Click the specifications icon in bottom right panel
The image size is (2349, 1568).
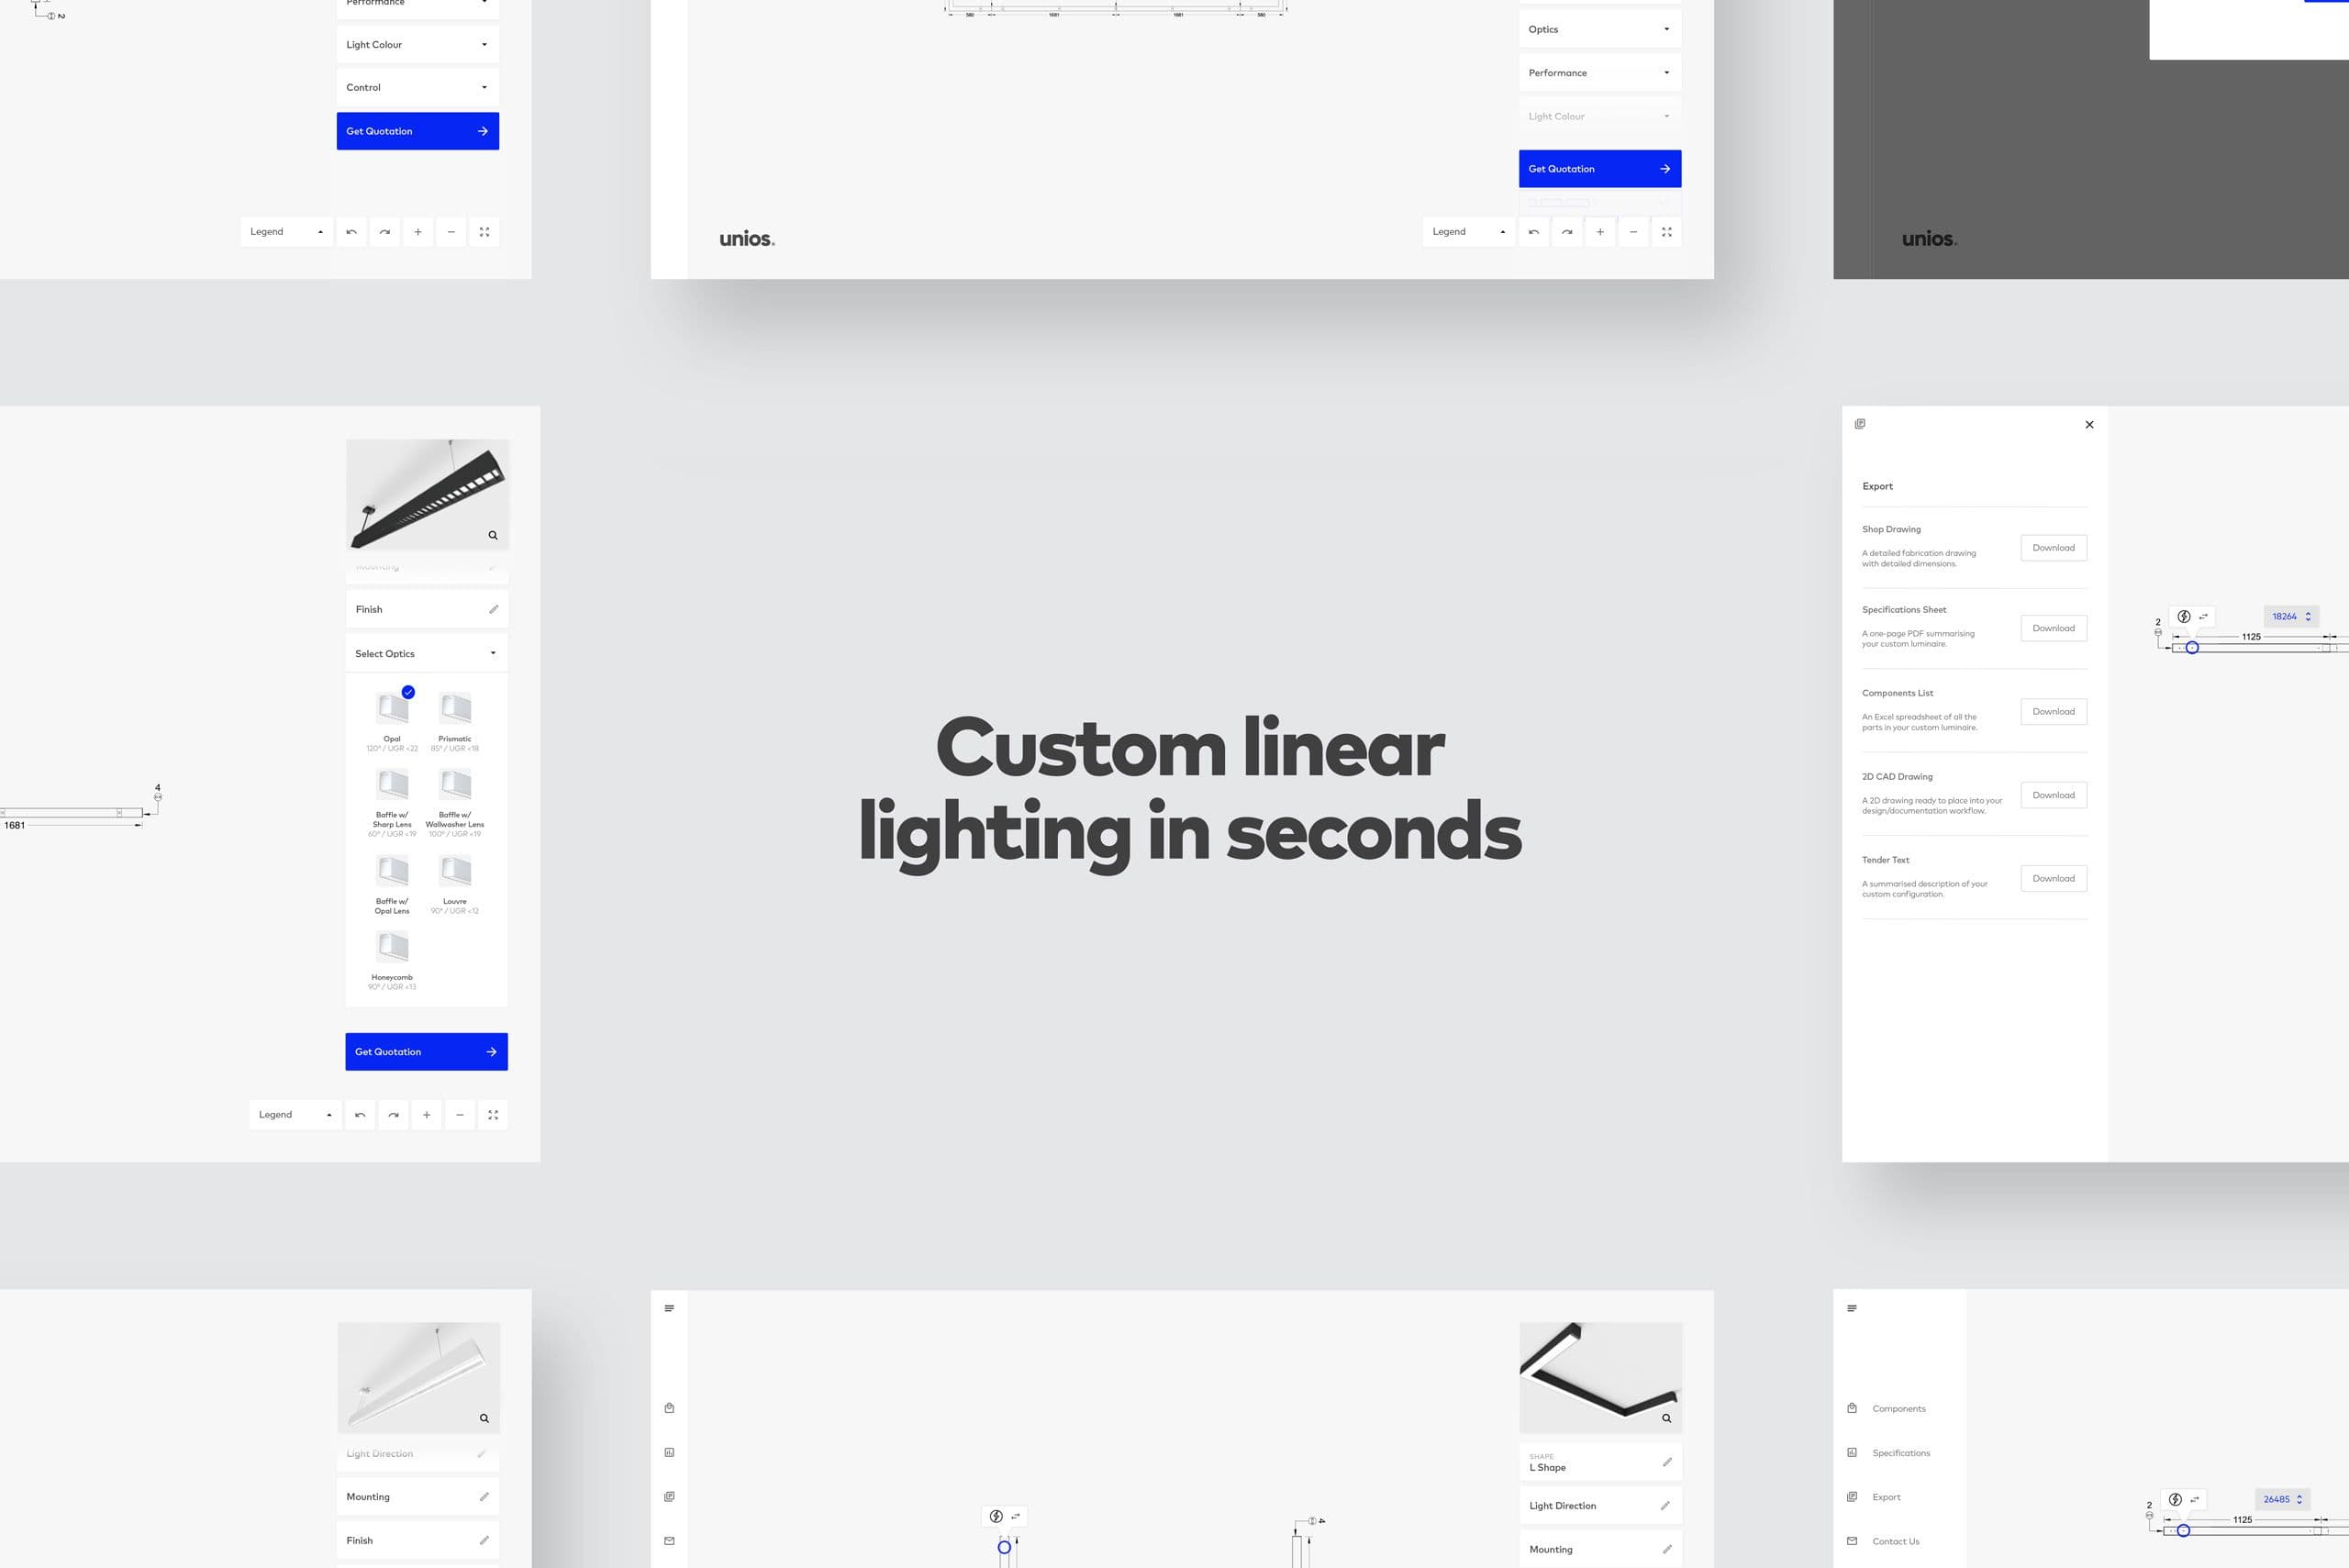pos(1852,1452)
